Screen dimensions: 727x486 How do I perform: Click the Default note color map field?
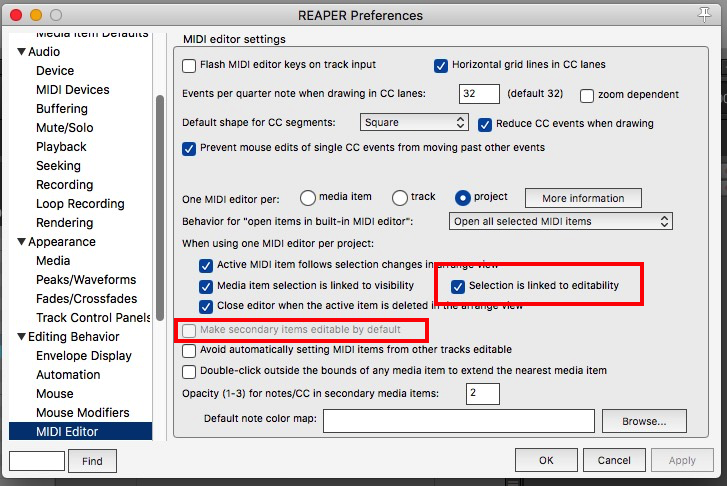(x=459, y=421)
